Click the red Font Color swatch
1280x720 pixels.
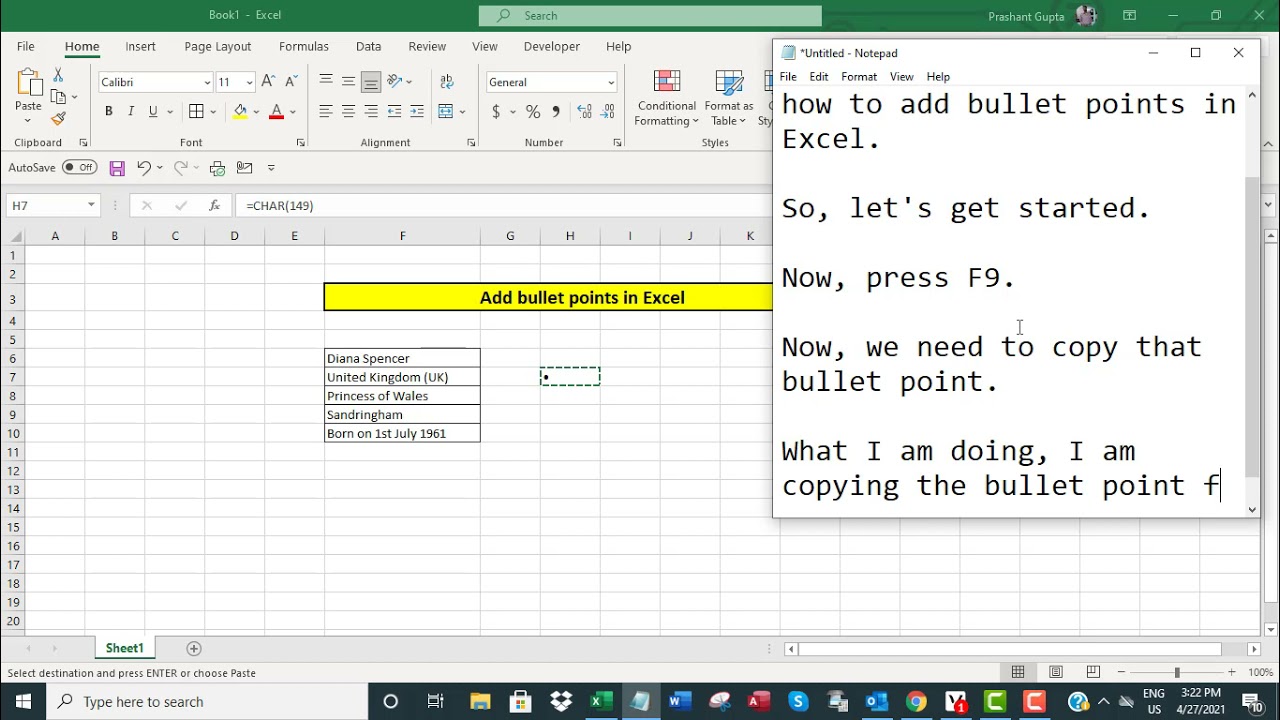(277, 111)
